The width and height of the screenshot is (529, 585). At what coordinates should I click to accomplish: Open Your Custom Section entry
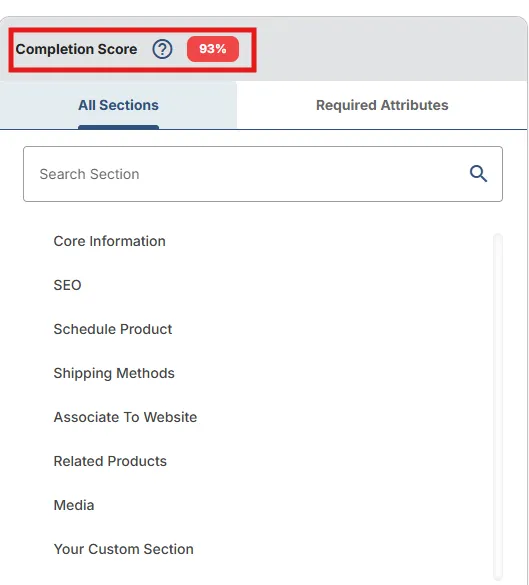(x=123, y=549)
